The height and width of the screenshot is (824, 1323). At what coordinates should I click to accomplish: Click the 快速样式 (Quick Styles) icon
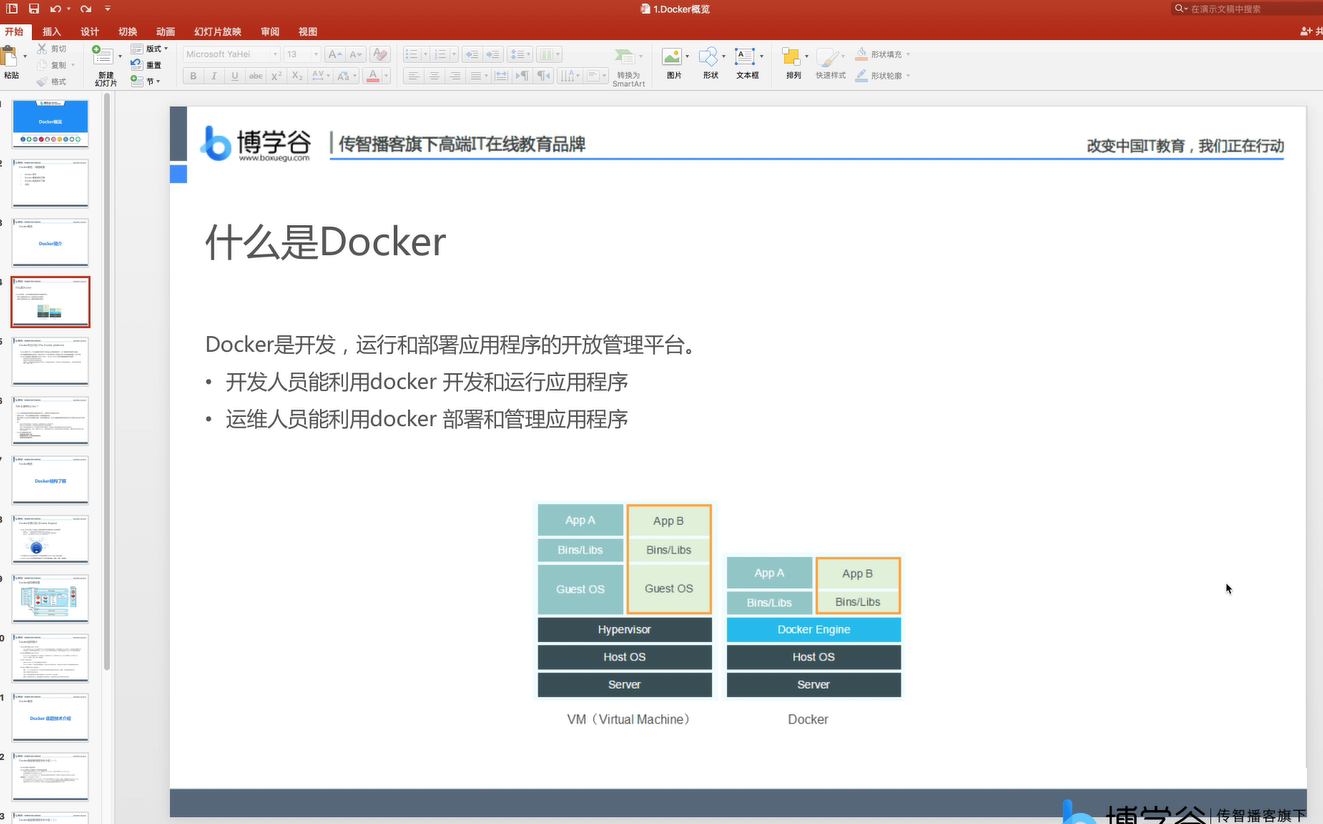pyautogui.click(x=829, y=60)
